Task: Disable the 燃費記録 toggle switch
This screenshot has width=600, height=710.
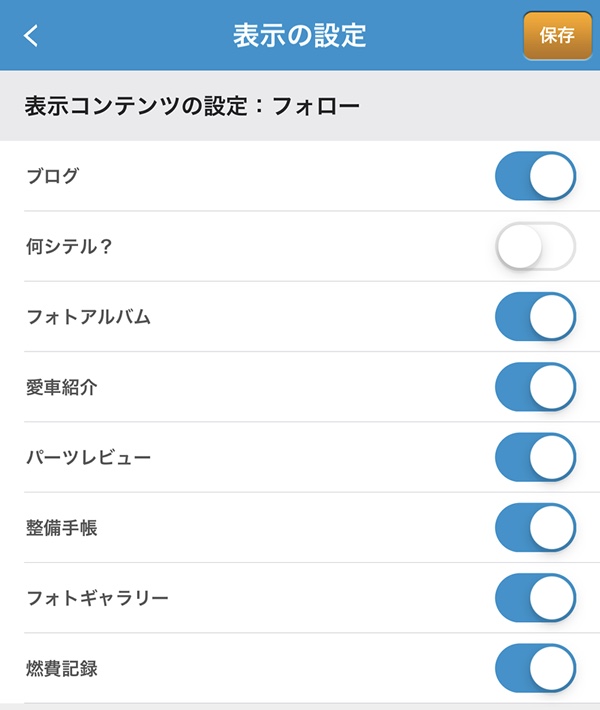Action: point(536,668)
